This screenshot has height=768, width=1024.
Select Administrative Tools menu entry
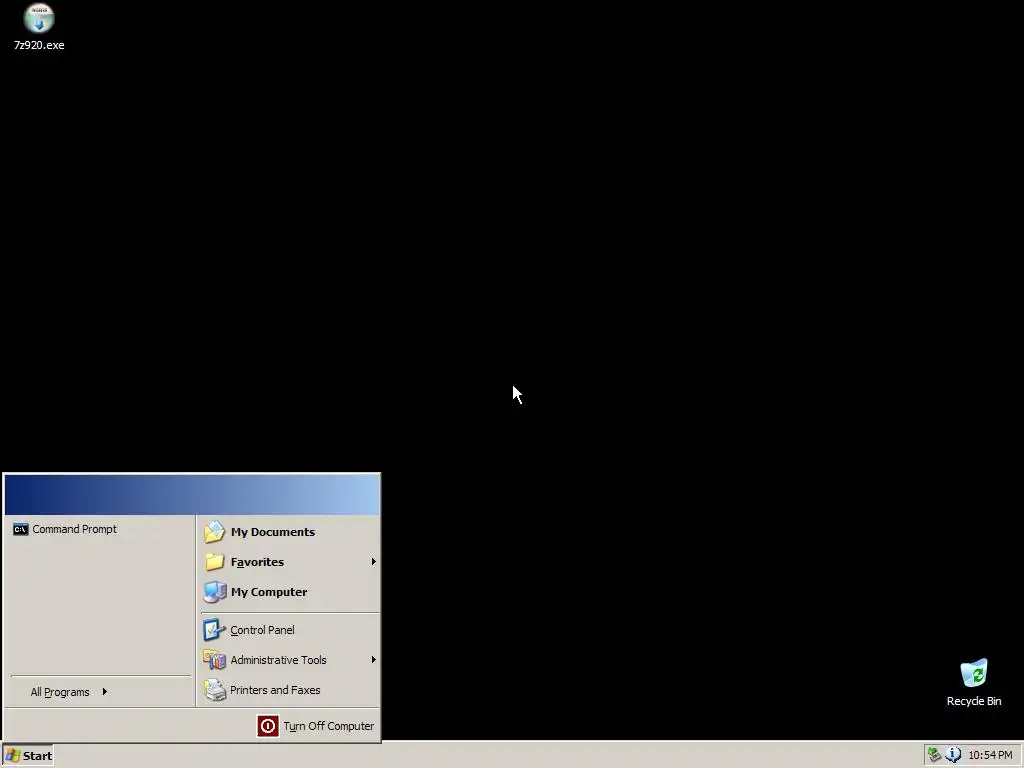click(290, 660)
